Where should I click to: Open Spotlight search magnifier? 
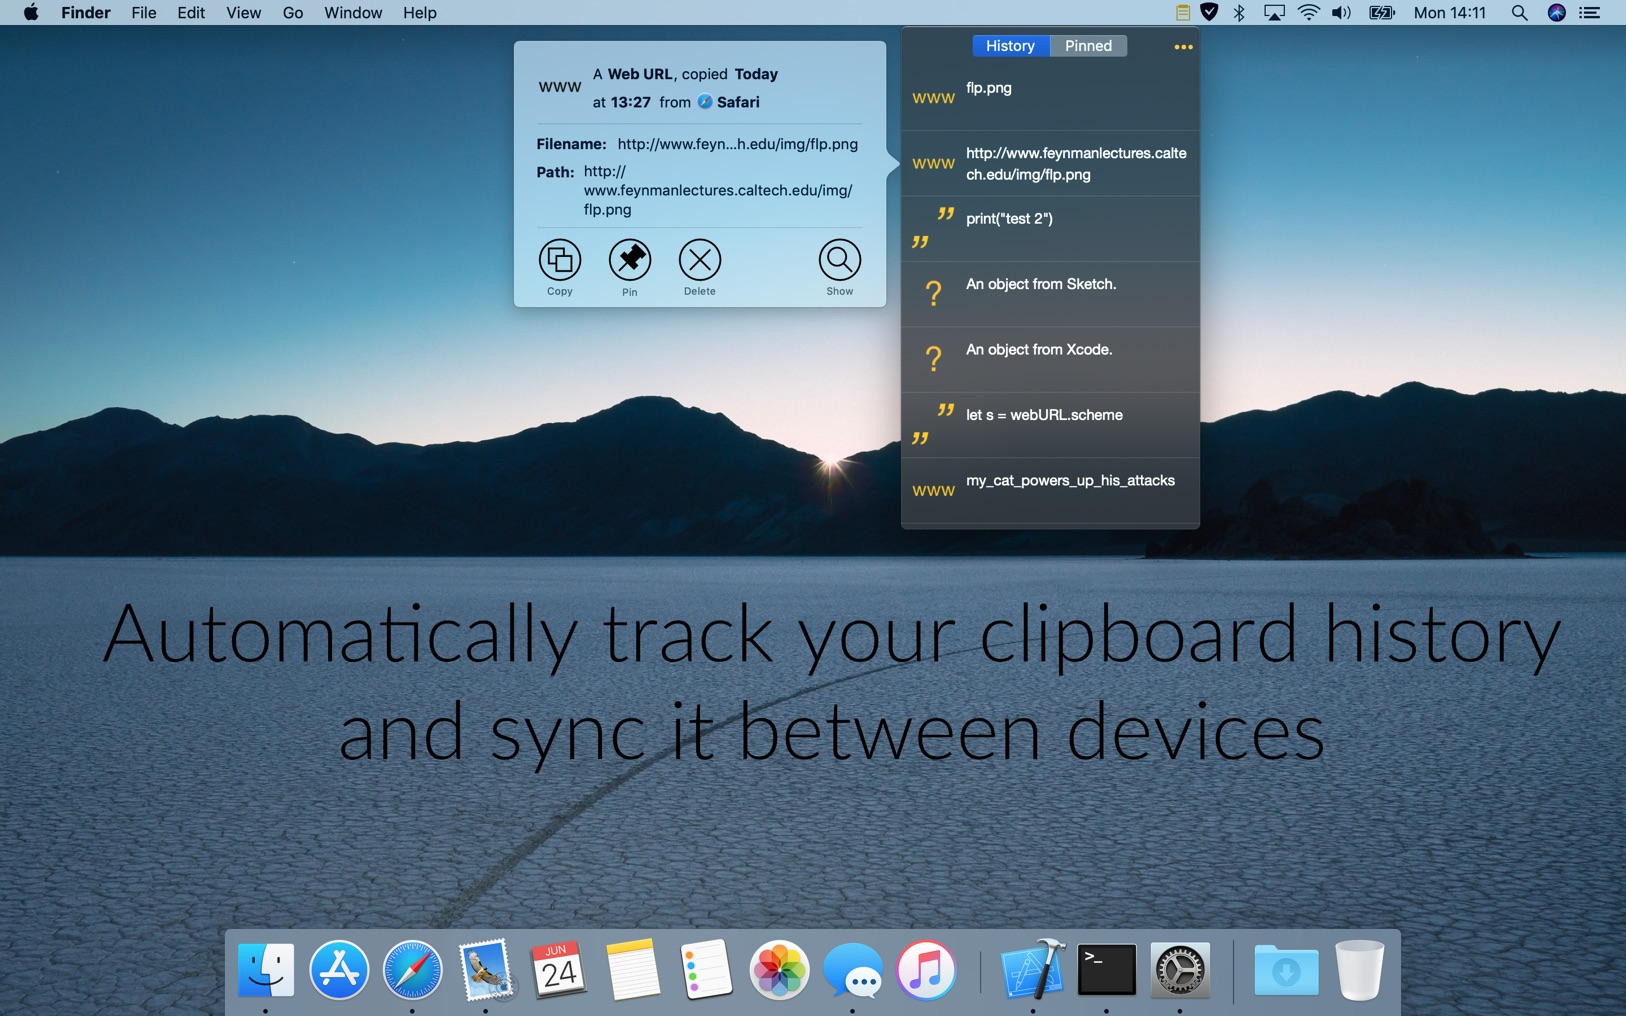tap(1519, 13)
